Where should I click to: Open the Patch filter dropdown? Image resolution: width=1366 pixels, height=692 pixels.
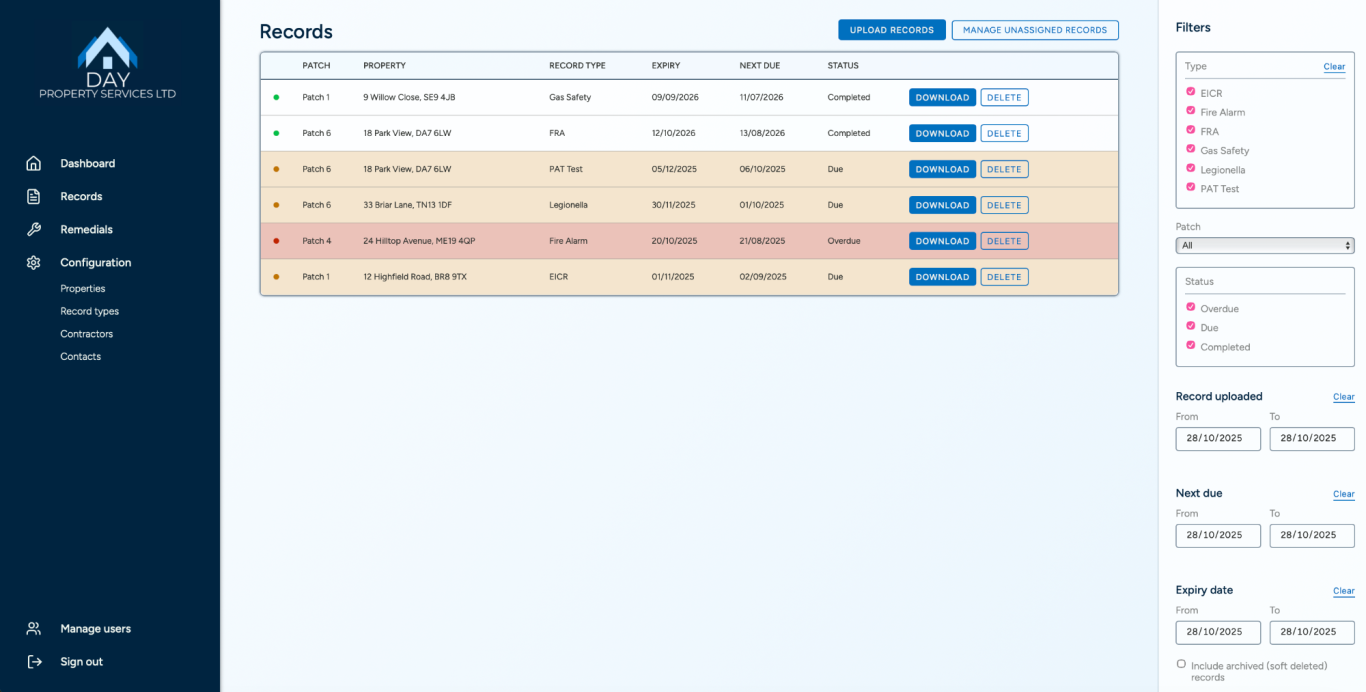point(1264,244)
